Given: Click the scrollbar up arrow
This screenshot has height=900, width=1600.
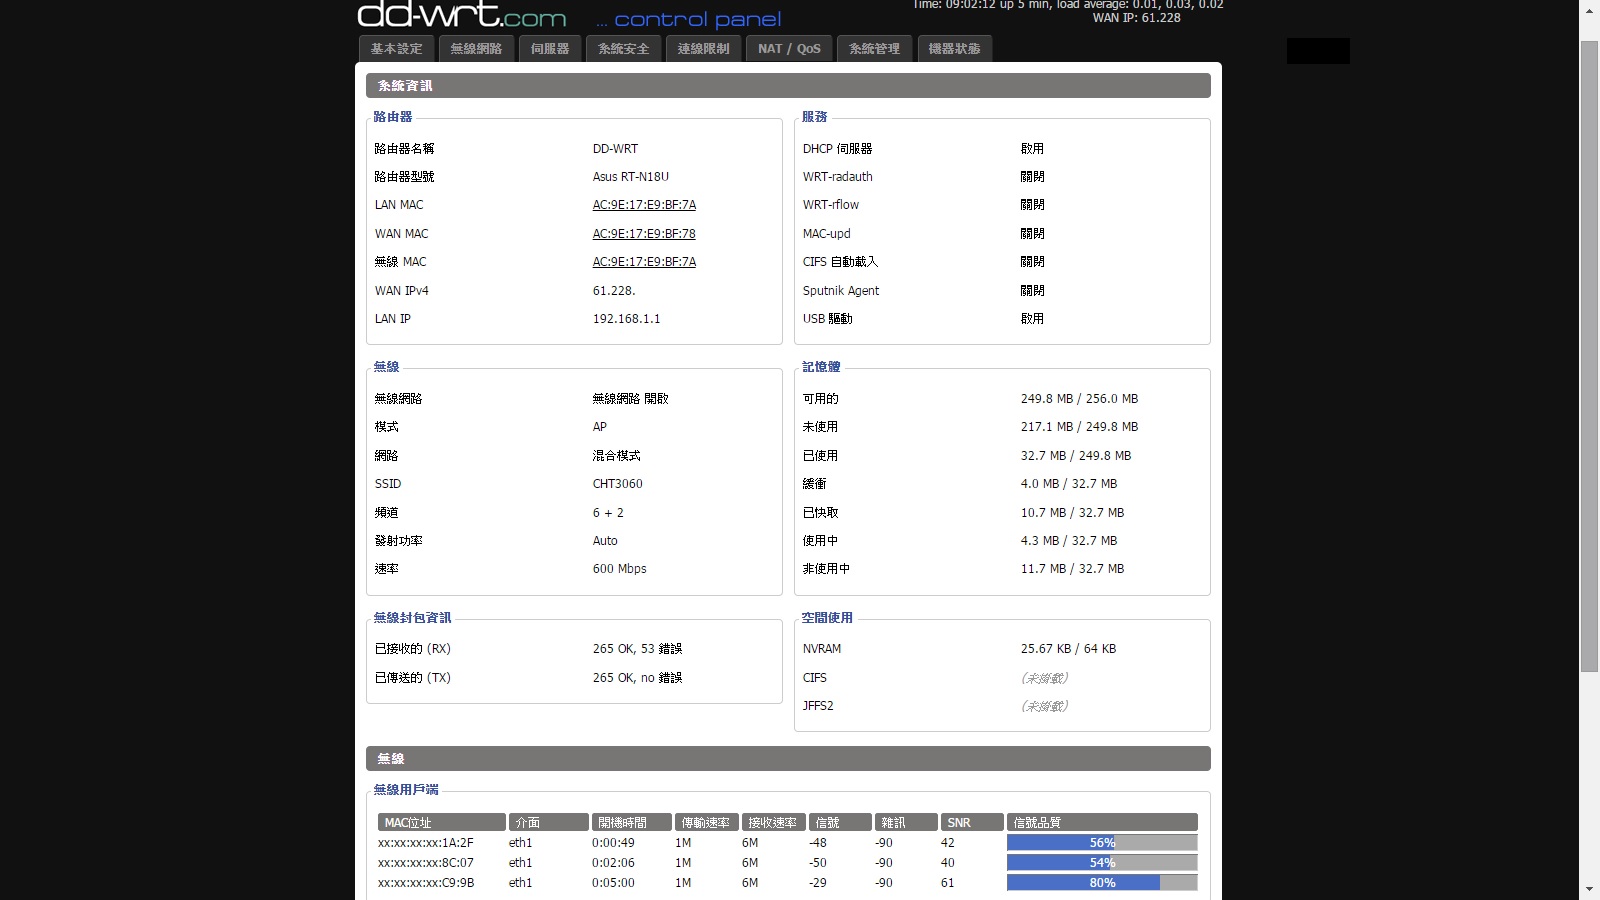Looking at the screenshot, I should point(1589,10).
